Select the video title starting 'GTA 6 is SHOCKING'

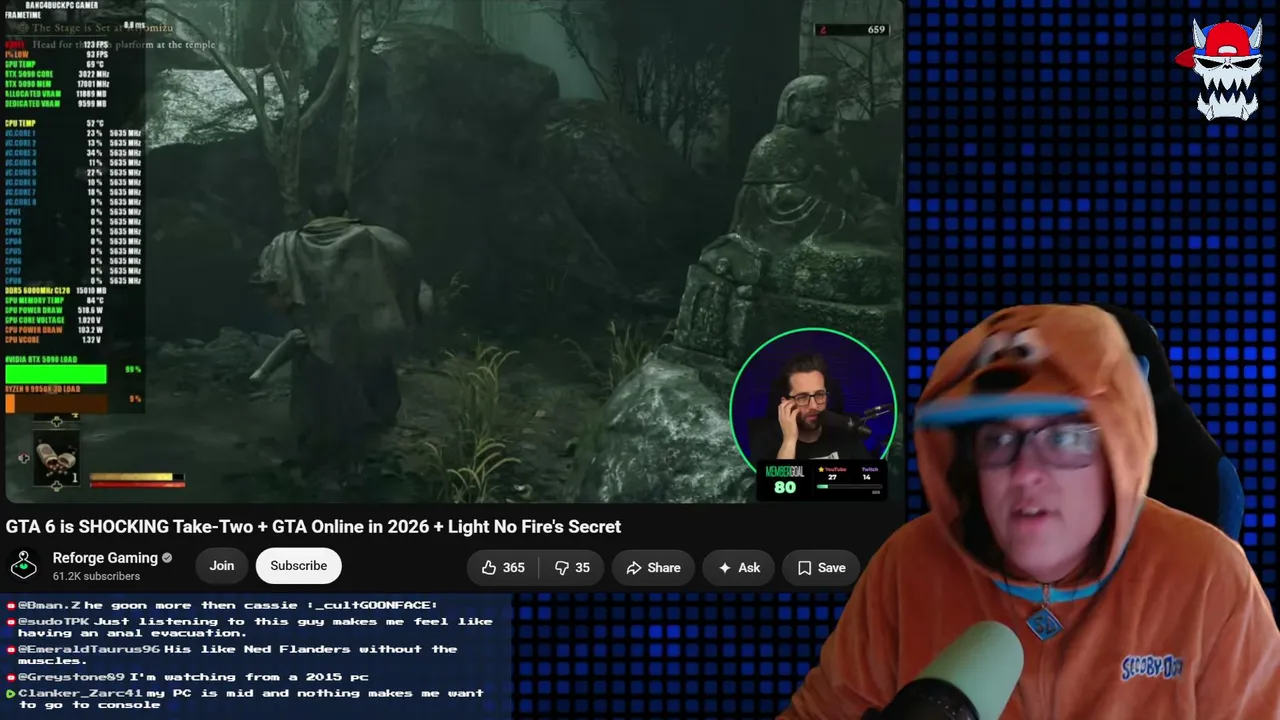point(313,527)
